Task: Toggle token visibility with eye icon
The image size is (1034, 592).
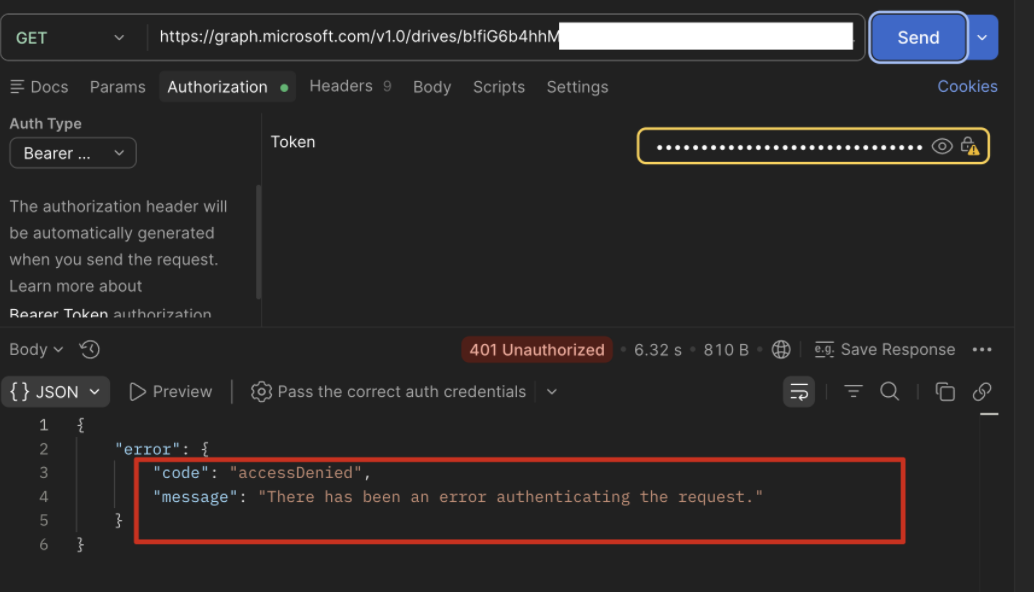Action: (x=942, y=146)
